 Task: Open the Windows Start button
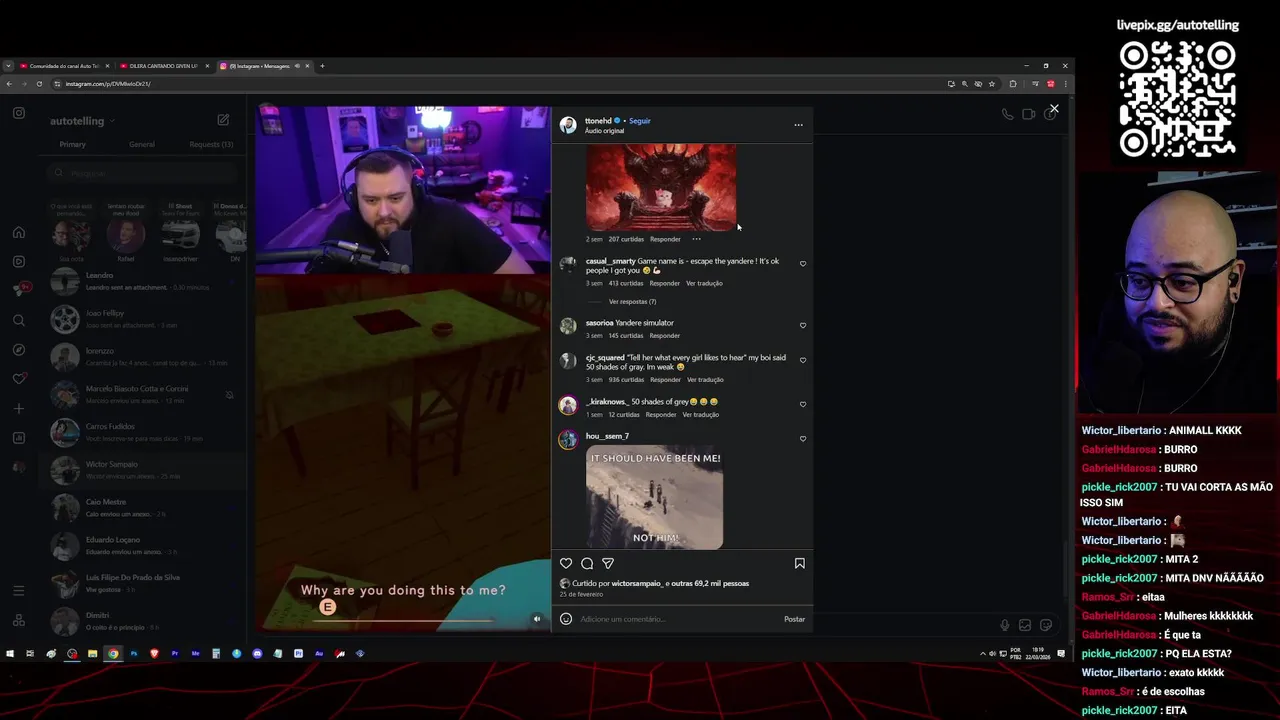[10, 654]
